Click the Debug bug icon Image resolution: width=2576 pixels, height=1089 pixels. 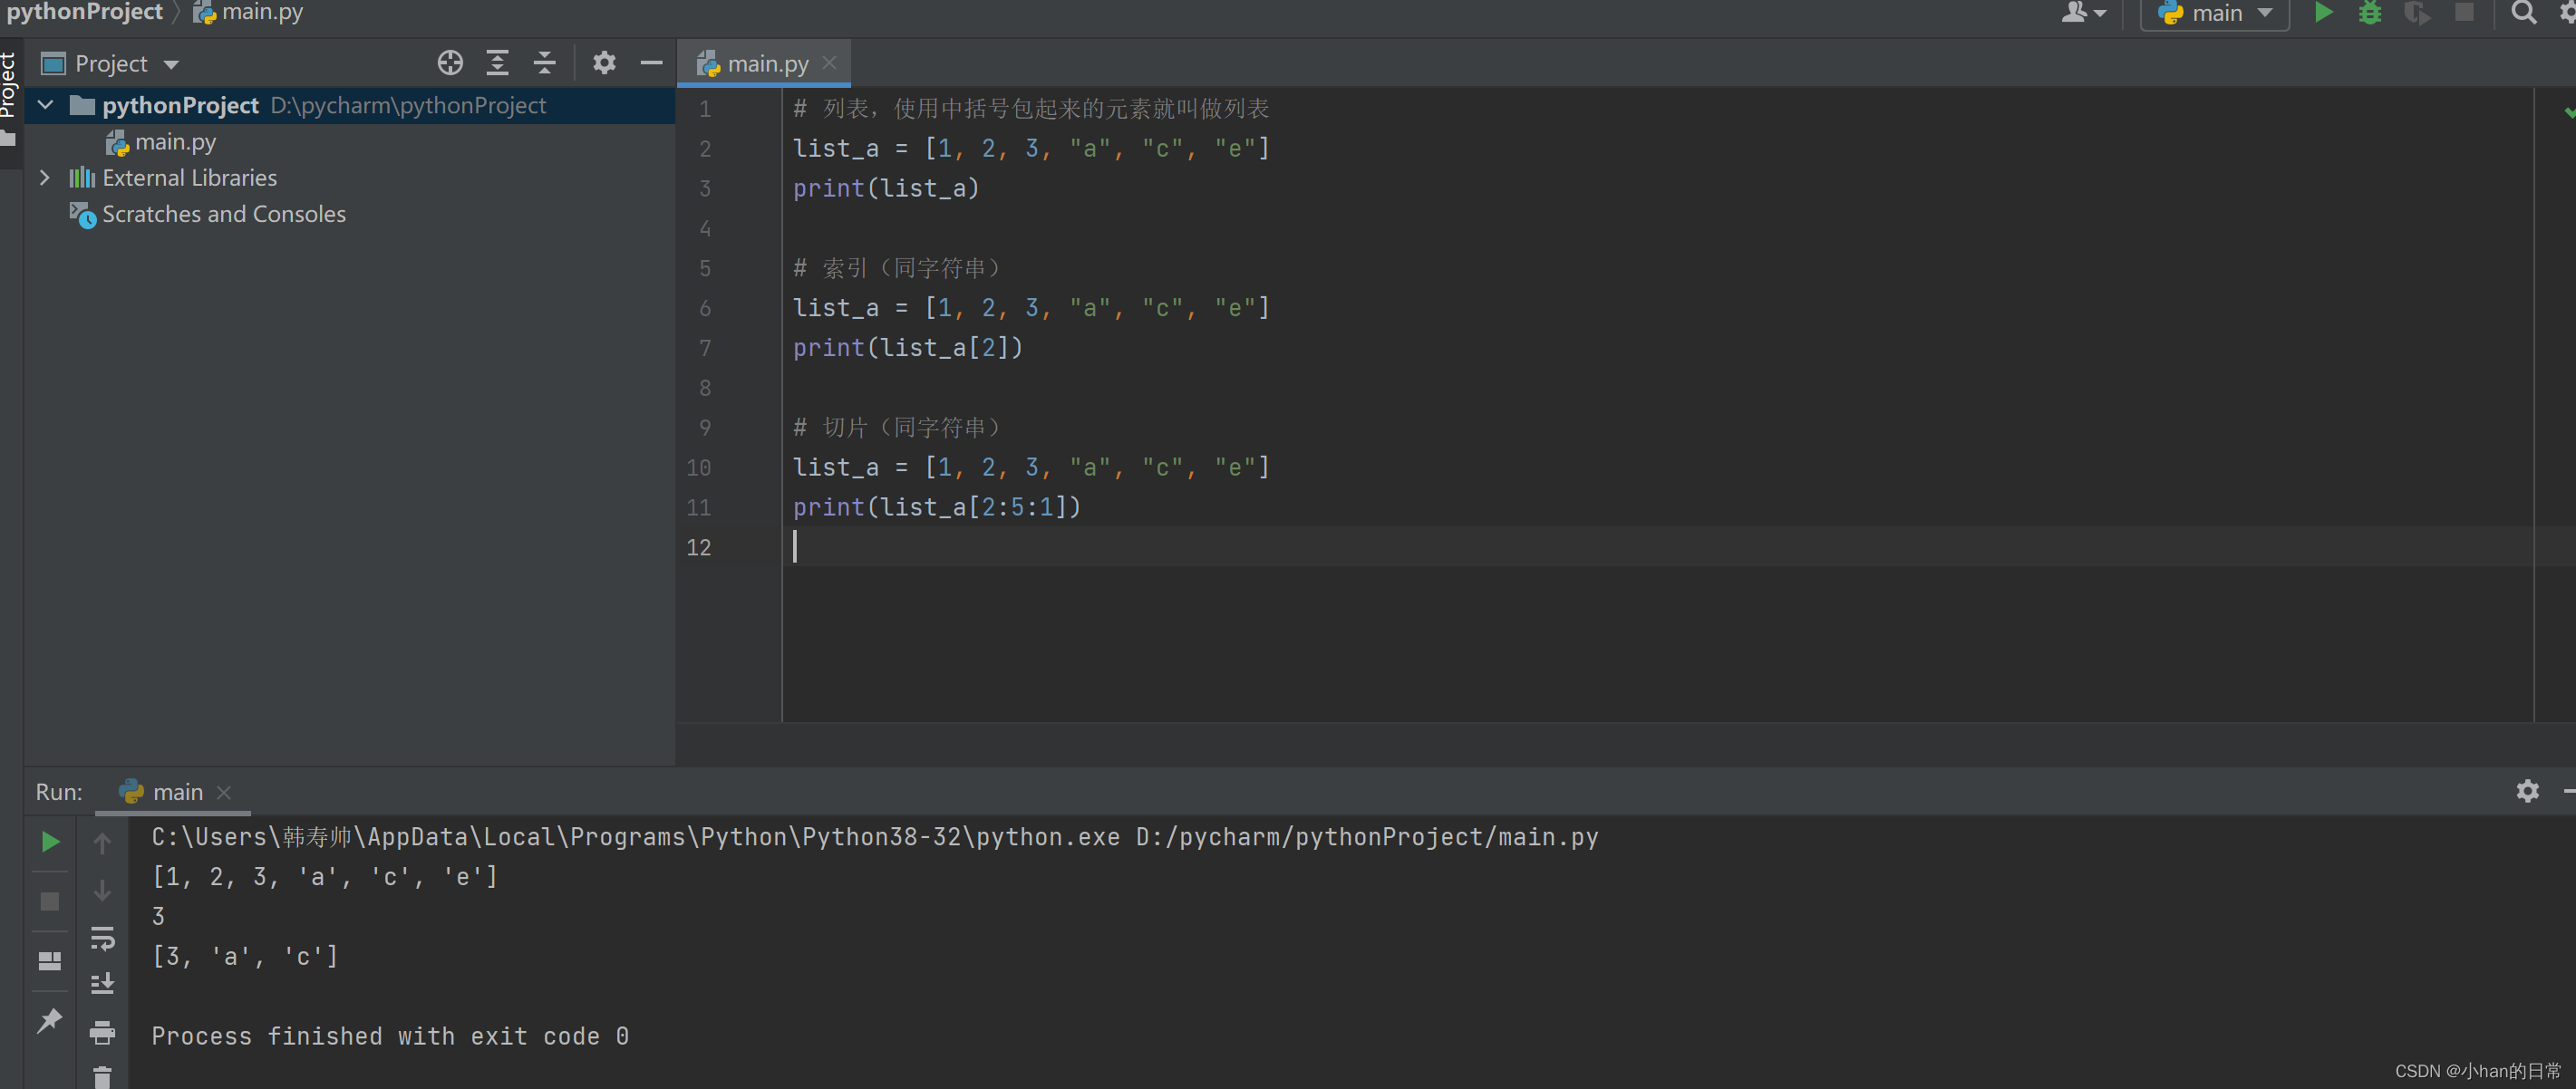tap(2369, 12)
